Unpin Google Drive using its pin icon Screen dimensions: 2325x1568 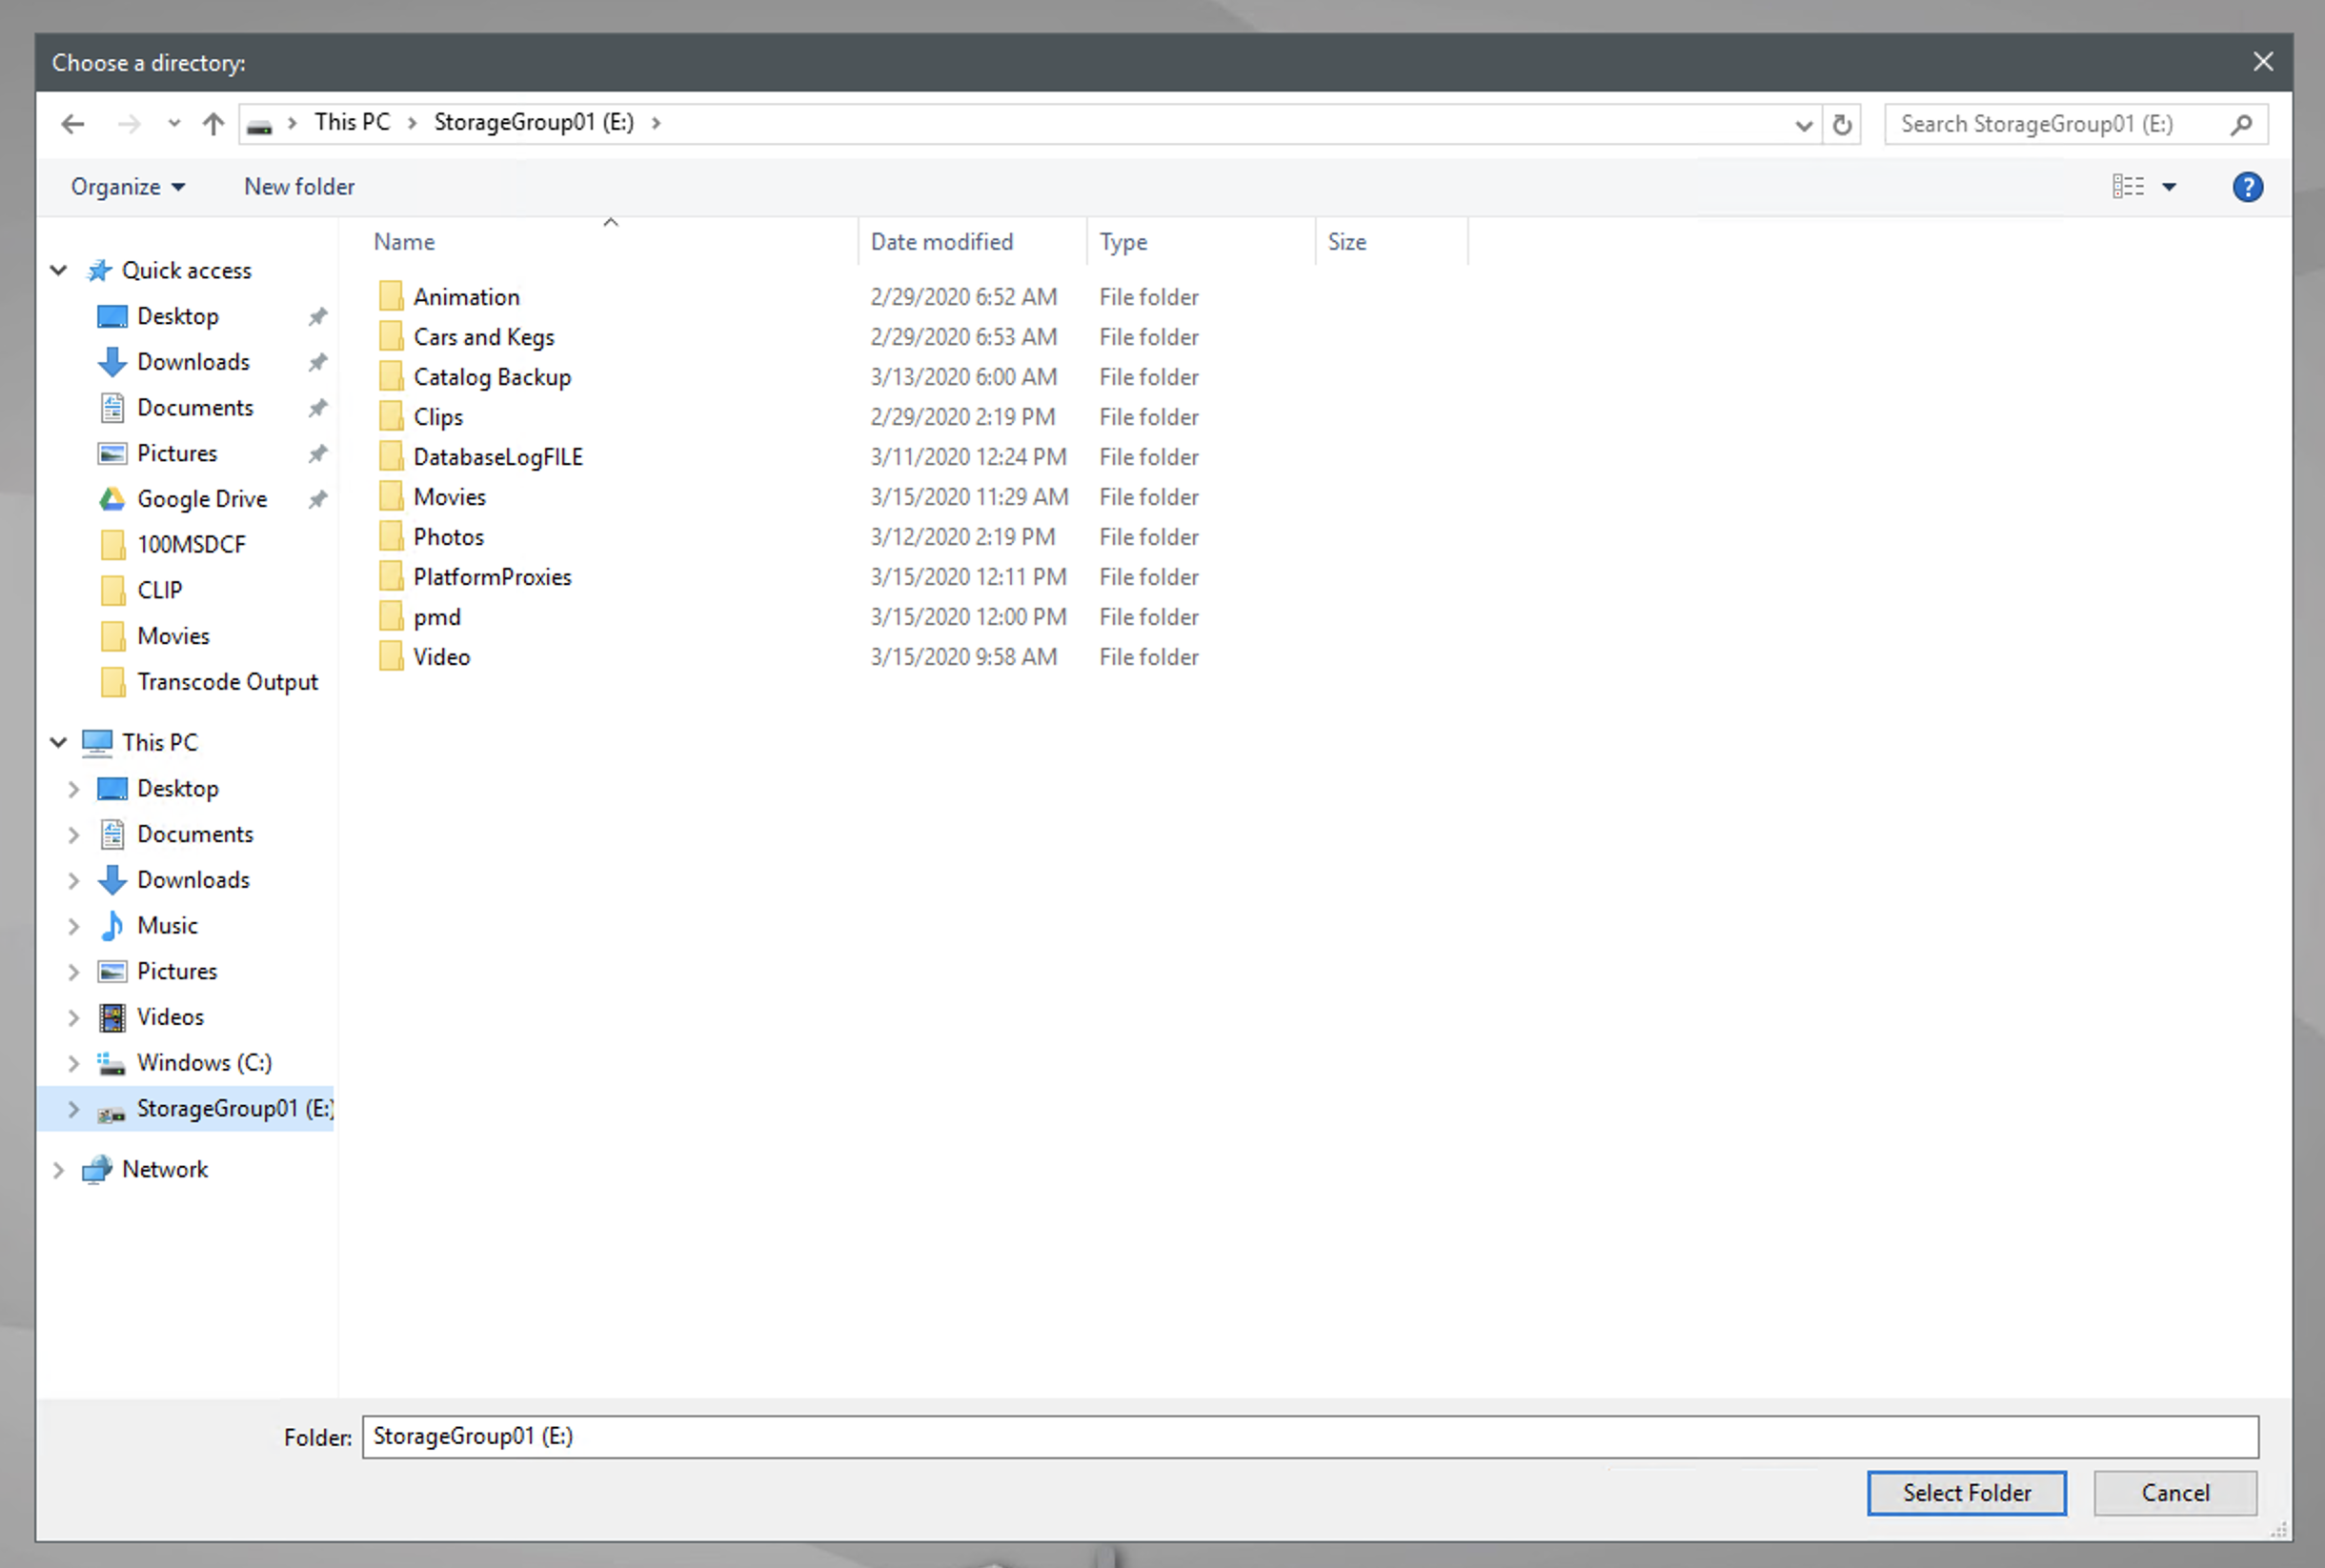[x=318, y=500]
